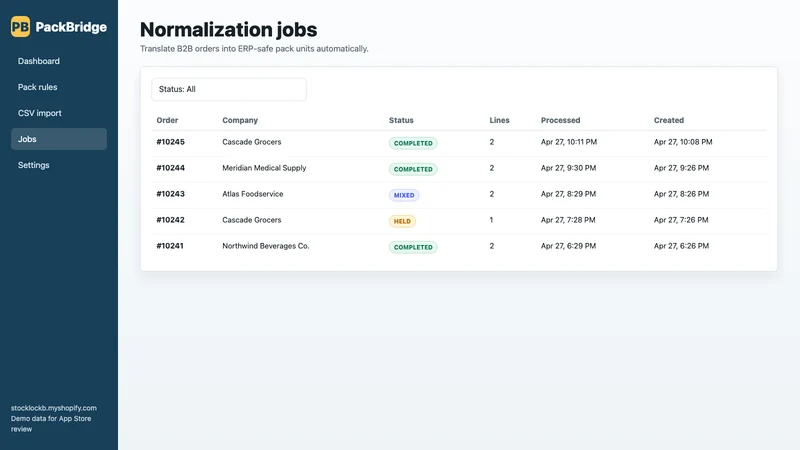Click COMPLETED badge for order #10241
This screenshot has height=450, width=800.
(413, 247)
